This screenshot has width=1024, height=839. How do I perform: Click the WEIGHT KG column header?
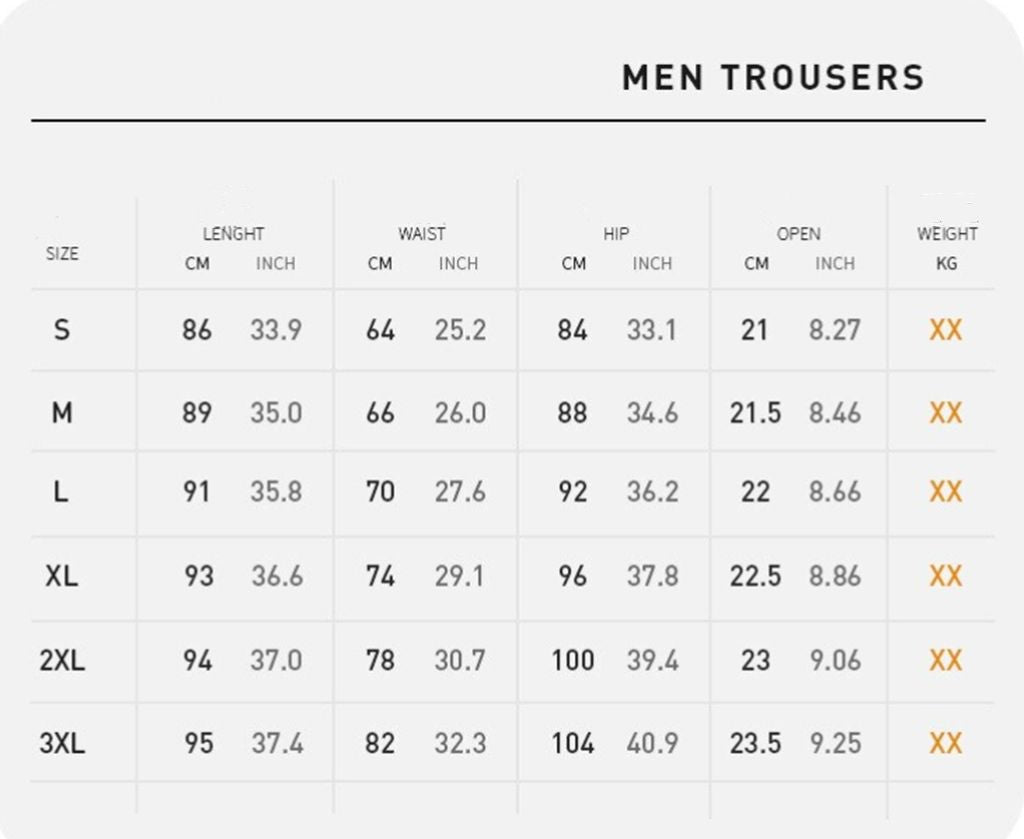pos(947,248)
